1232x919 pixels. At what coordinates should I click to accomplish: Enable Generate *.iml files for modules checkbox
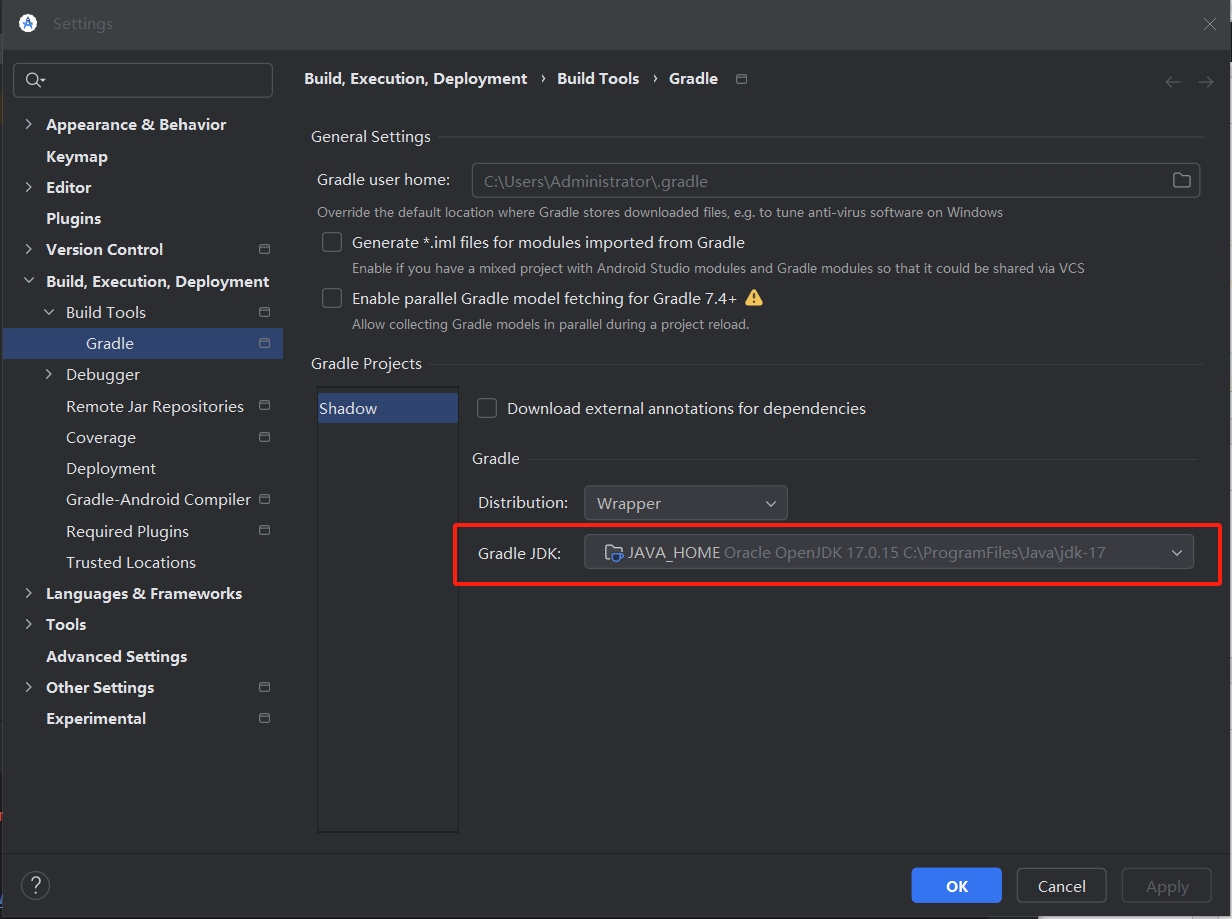pos(332,242)
